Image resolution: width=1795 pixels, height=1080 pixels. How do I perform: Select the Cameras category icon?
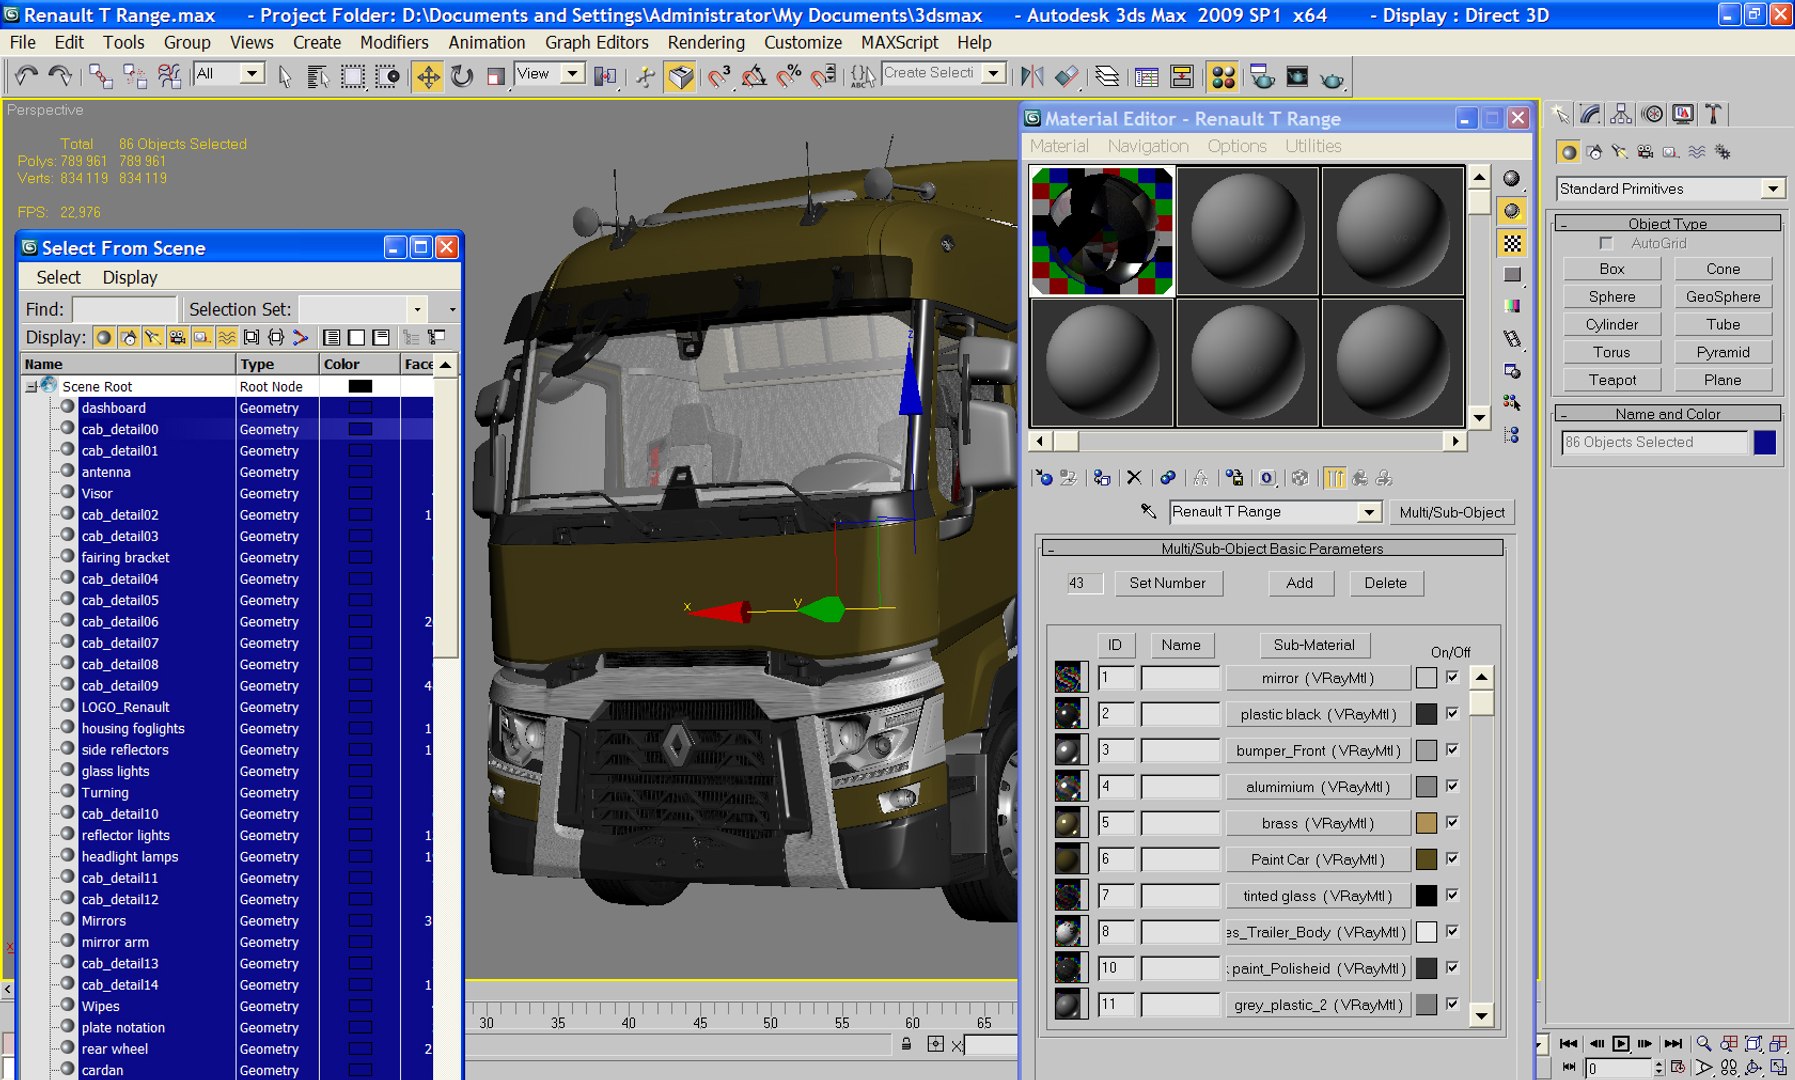pos(1645,152)
